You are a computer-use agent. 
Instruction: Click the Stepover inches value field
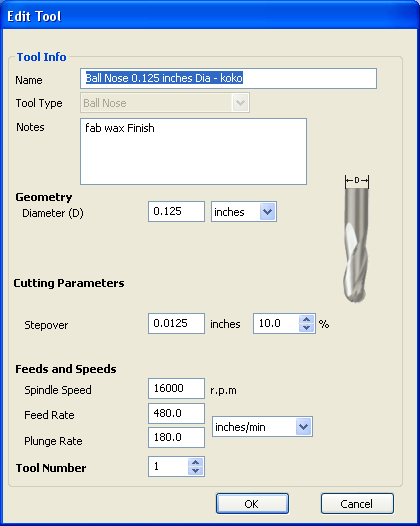pyautogui.click(x=176, y=323)
